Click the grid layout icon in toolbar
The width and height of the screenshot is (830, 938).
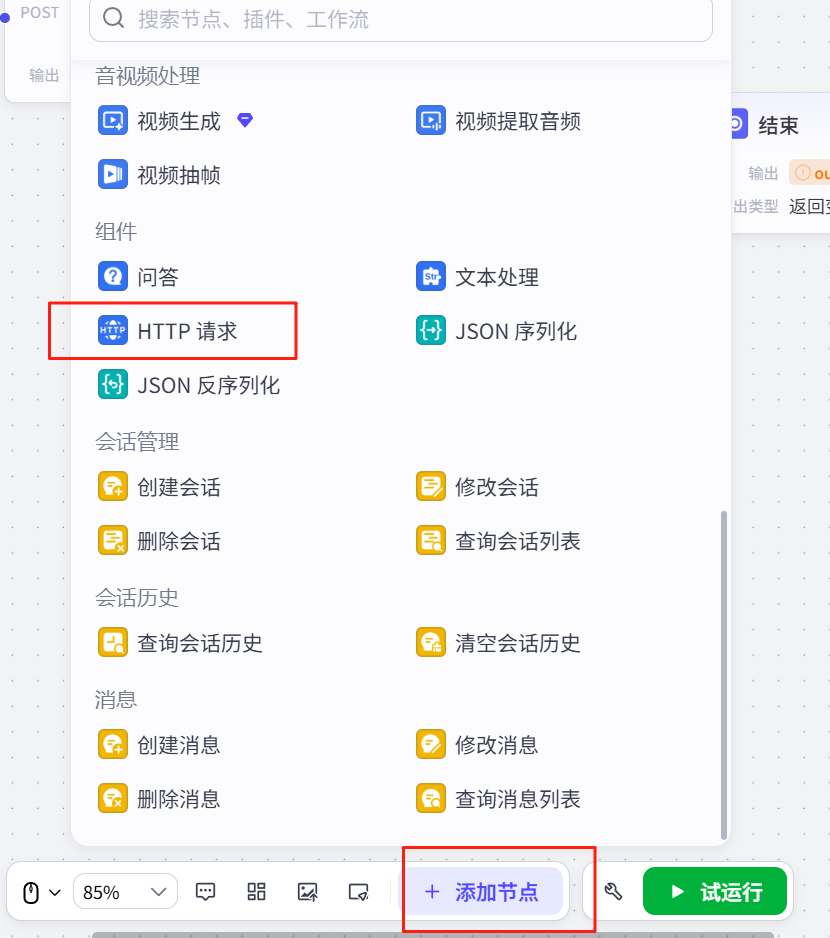[x=257, y=892]
